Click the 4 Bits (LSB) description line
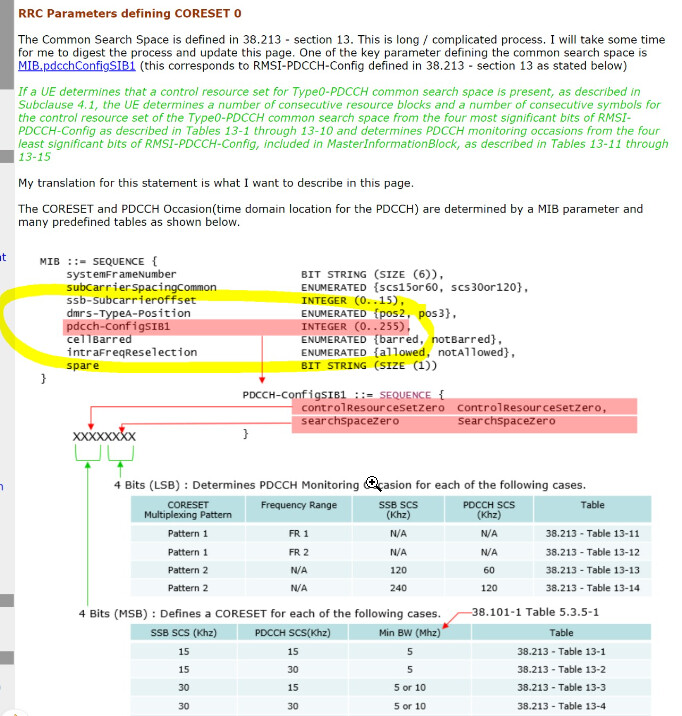The image size is (682, 716). point(350,485)
